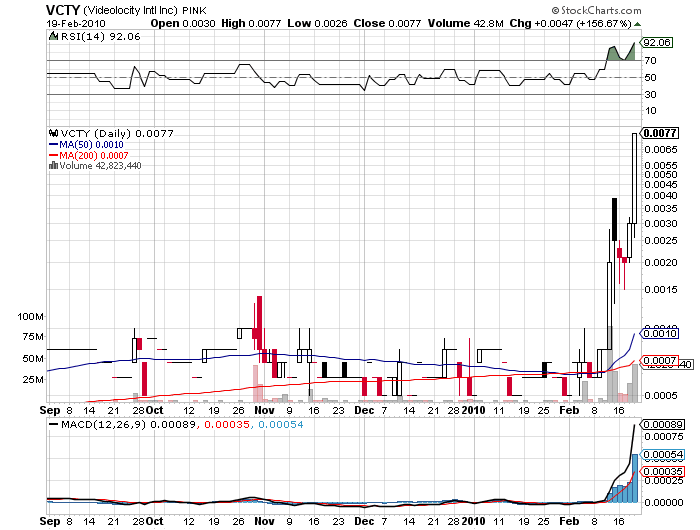Click the Feb label under the MACD panel
Image resolution: width=700 pixels, height=530 pixels.
click(570, 521)
